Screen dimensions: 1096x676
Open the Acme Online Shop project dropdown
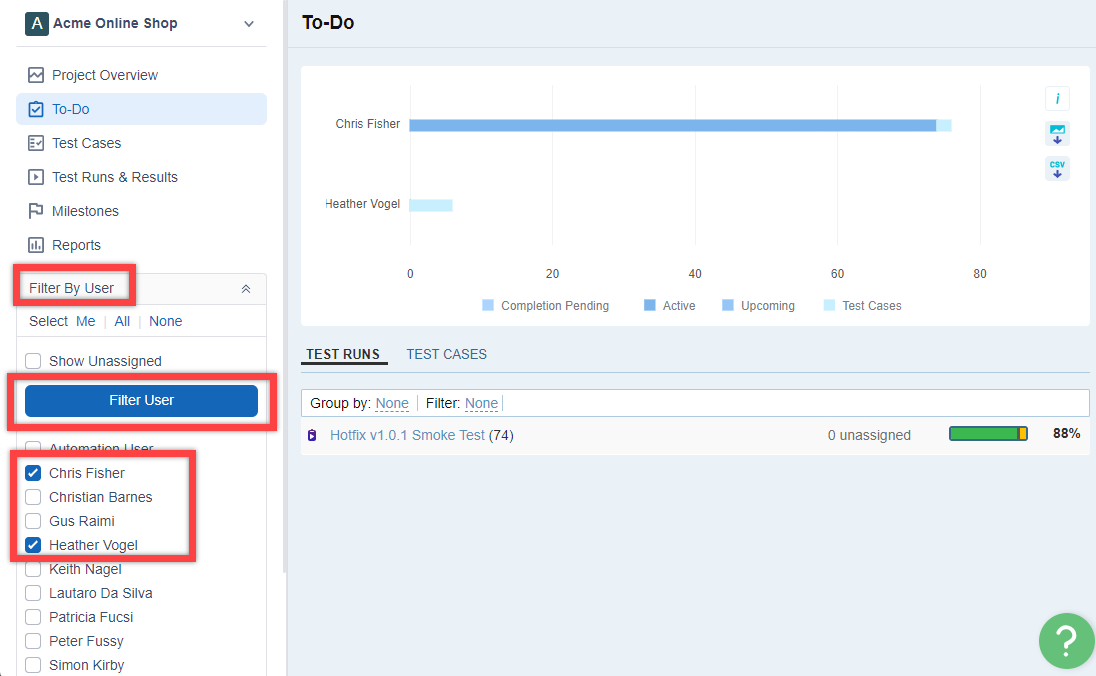pos(249,23)
